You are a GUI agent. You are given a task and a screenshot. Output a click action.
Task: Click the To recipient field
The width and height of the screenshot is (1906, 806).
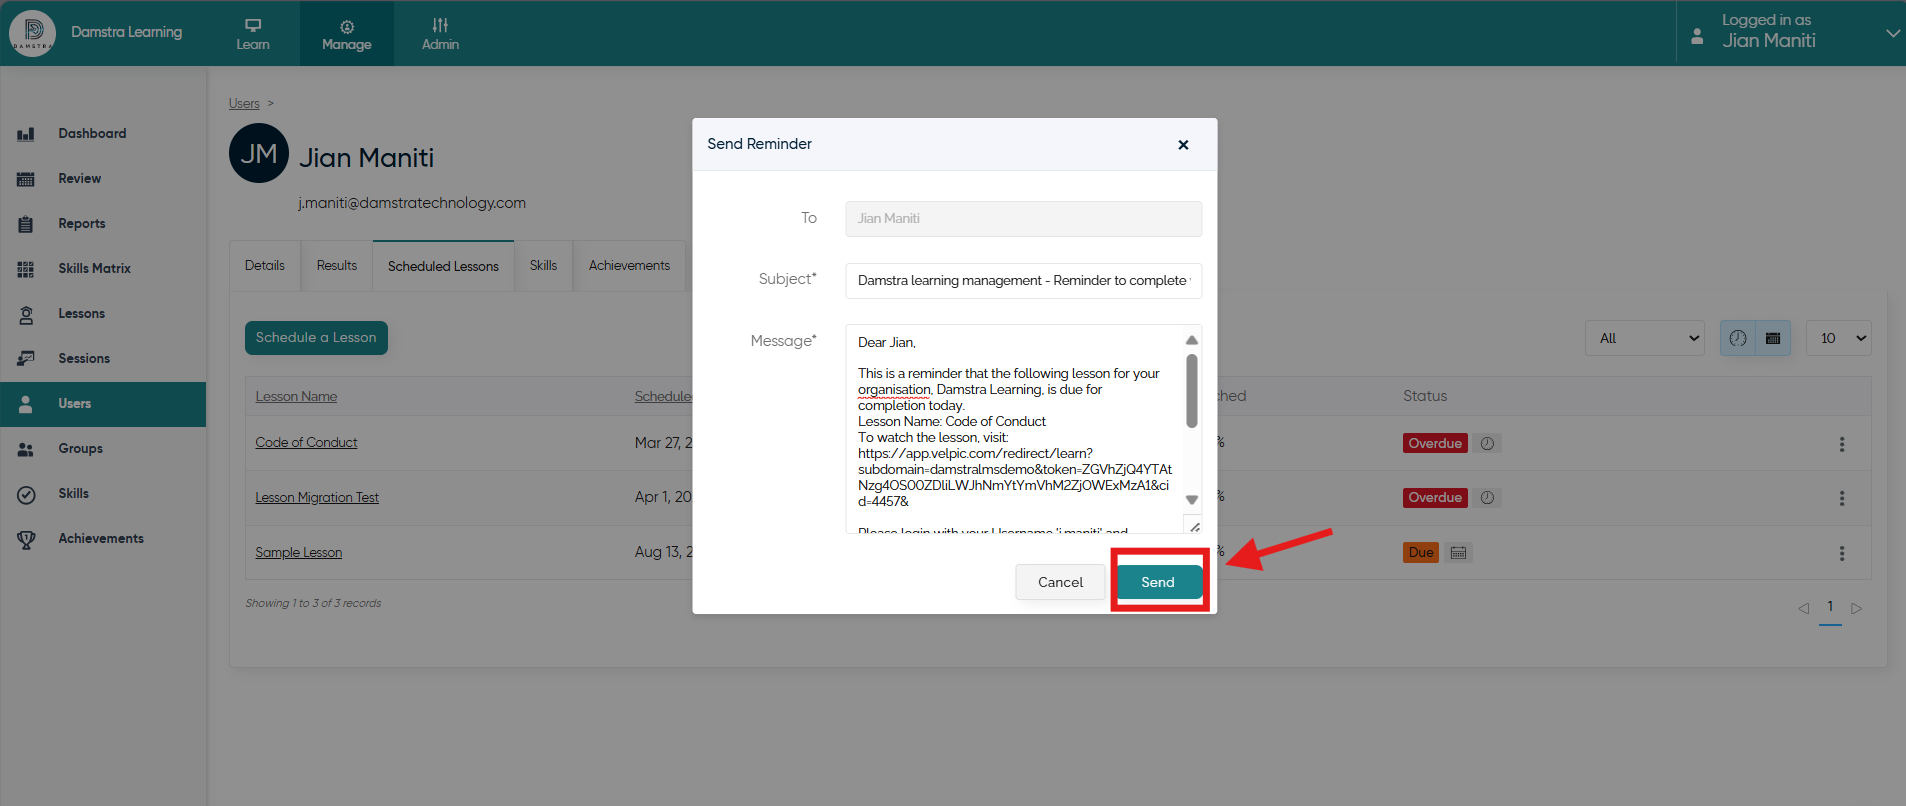tap(1023, 219)
